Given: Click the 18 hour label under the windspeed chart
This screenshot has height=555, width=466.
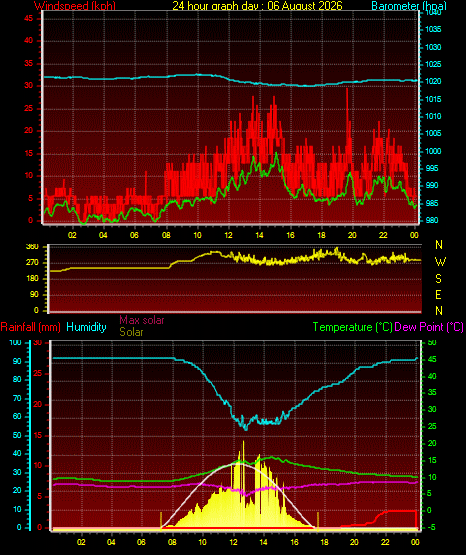Looking at the screenshot, I should click(321, 235).
